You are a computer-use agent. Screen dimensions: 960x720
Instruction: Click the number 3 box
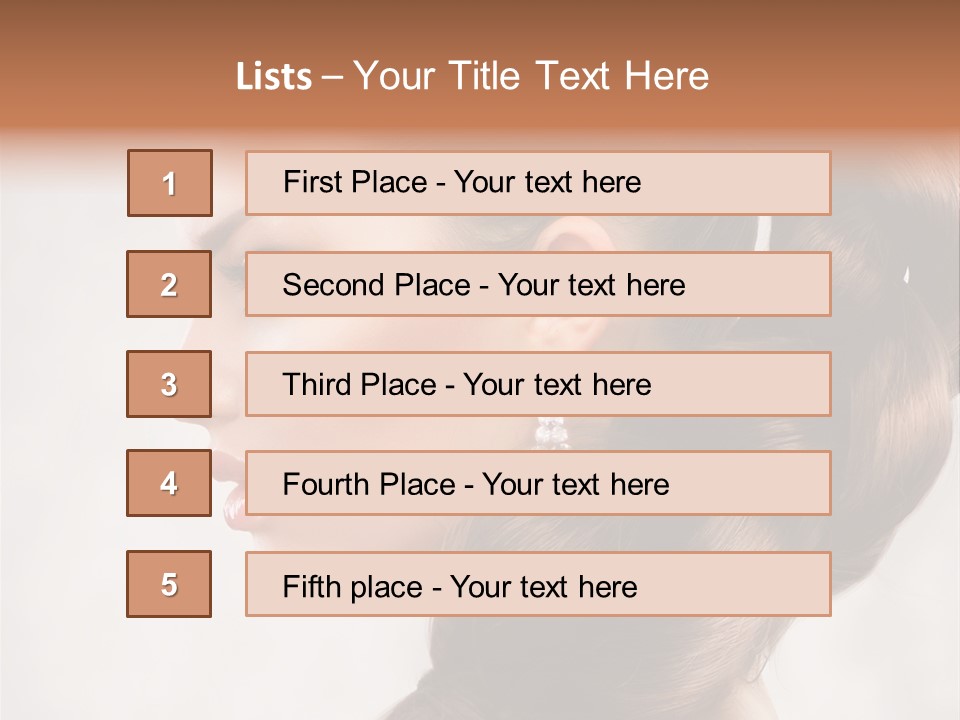(169, 384)
